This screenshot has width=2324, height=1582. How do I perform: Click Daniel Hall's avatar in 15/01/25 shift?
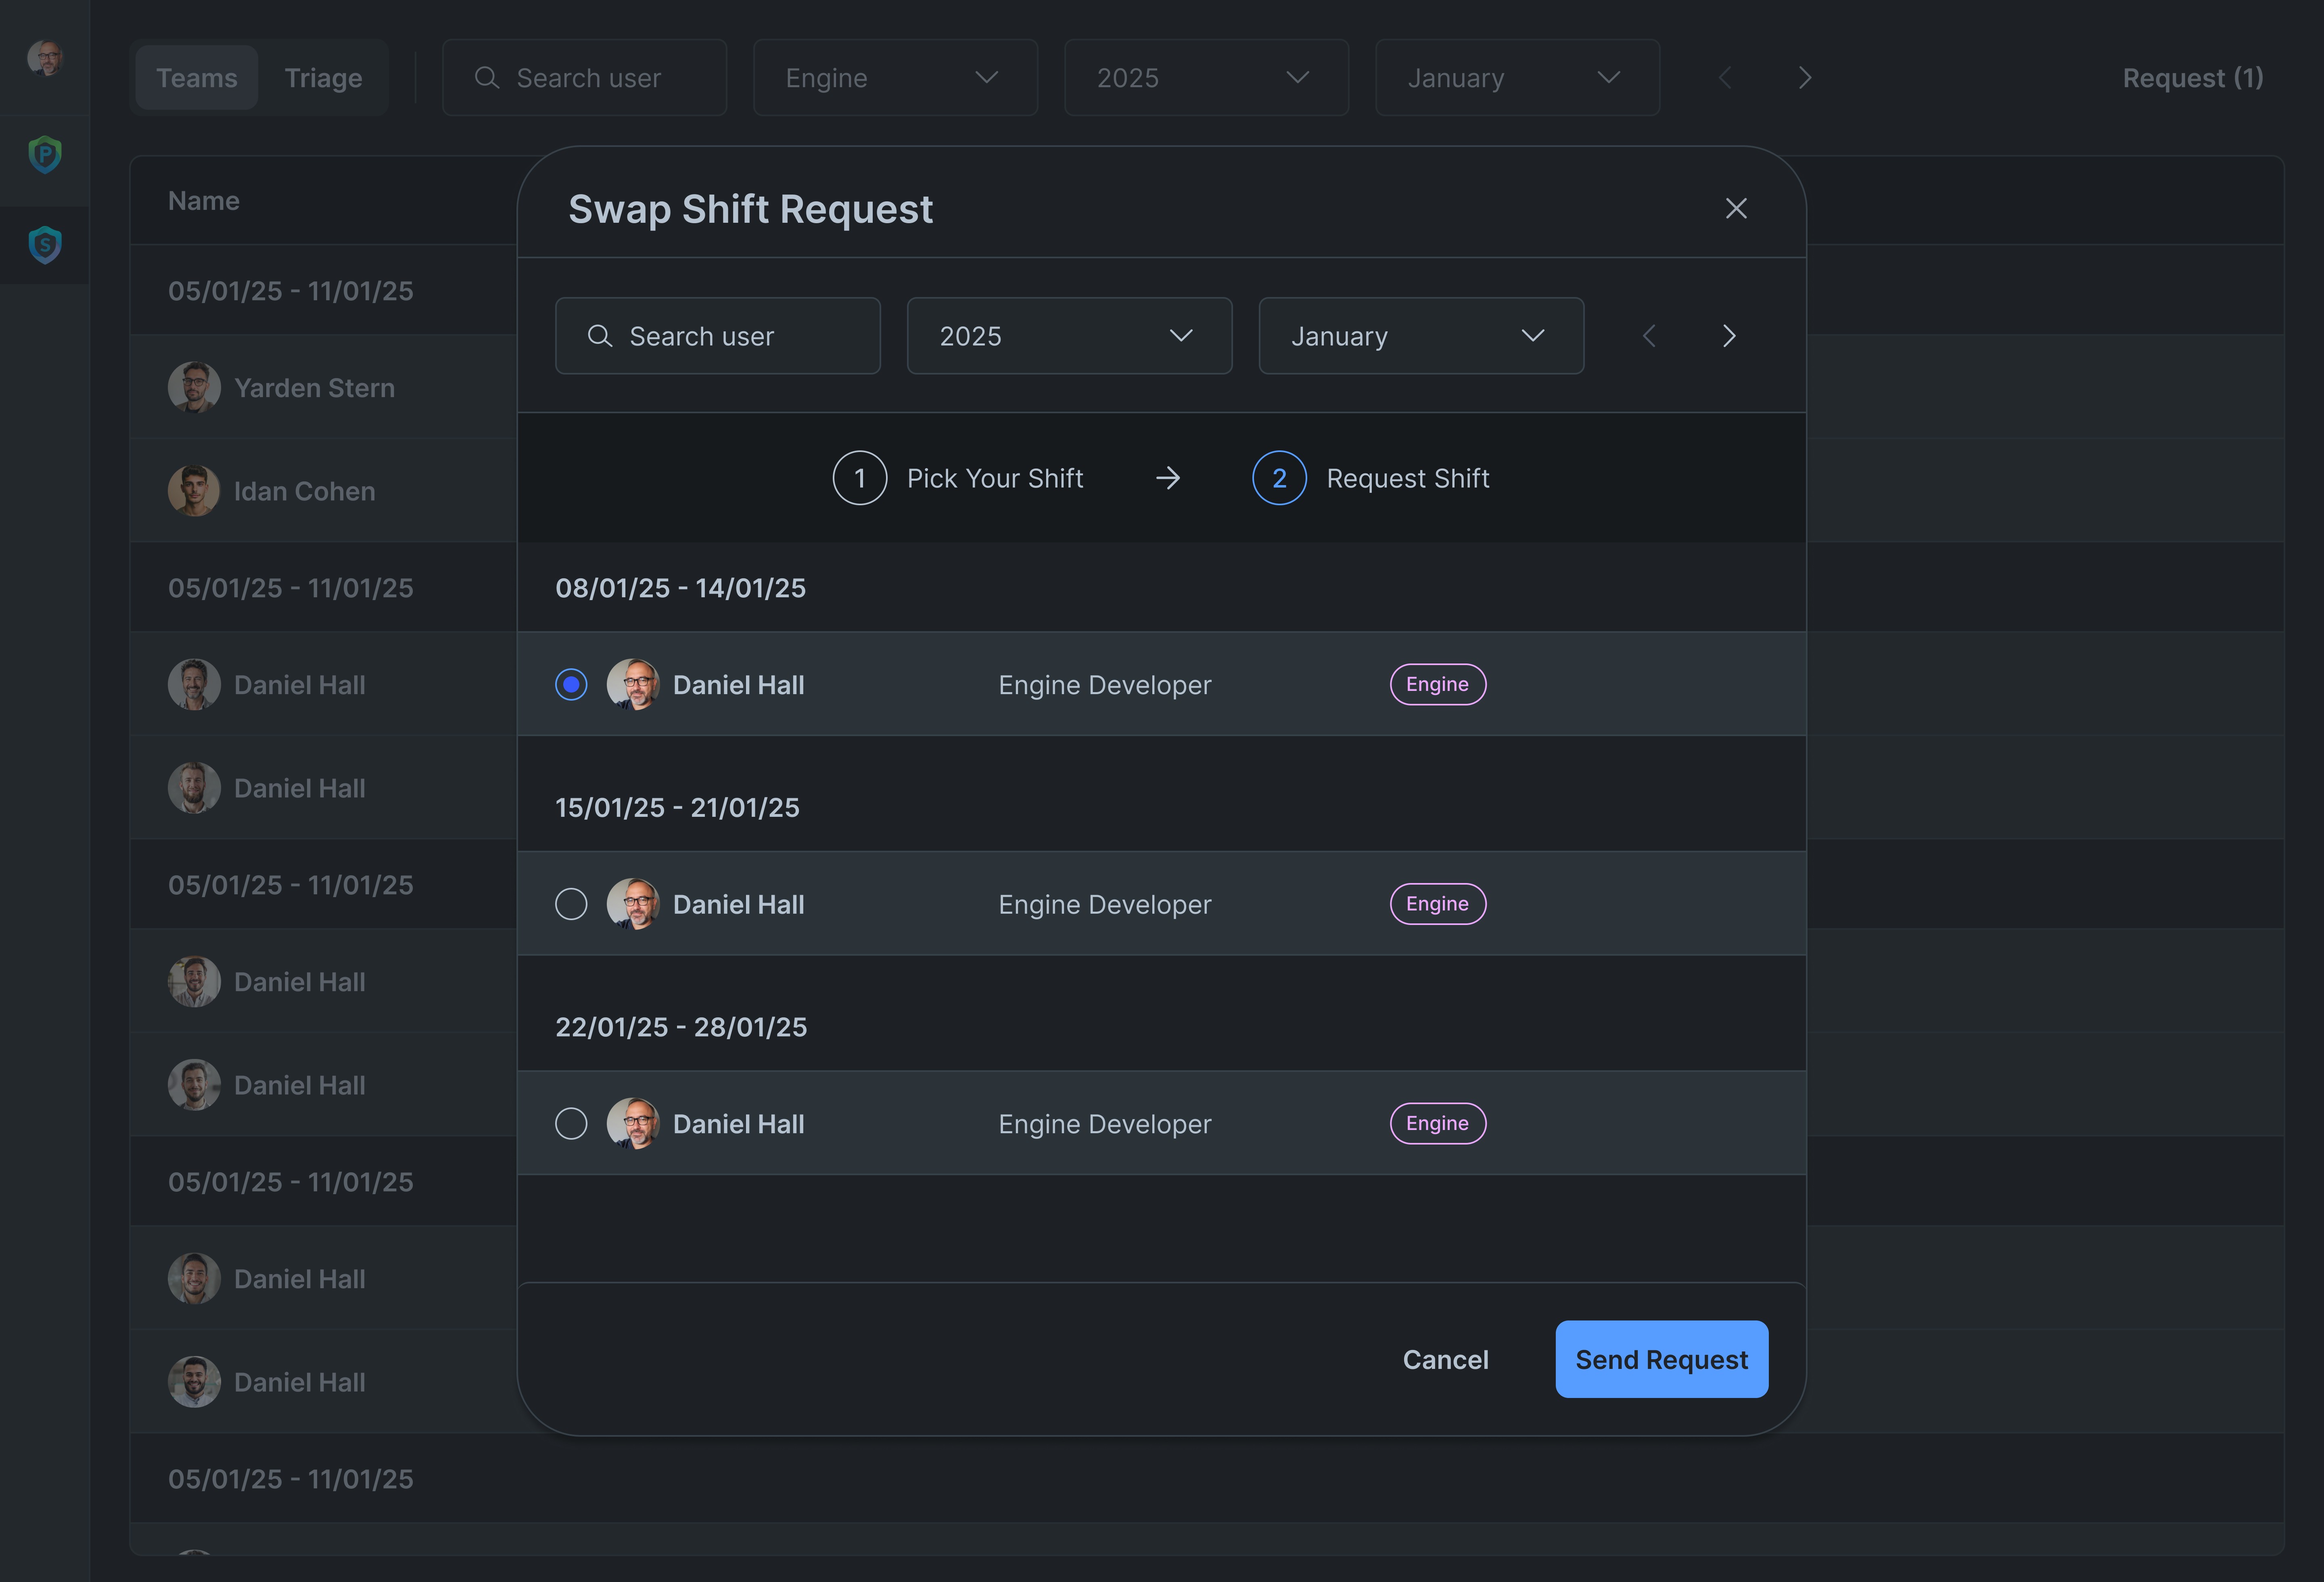coord(633,904)
